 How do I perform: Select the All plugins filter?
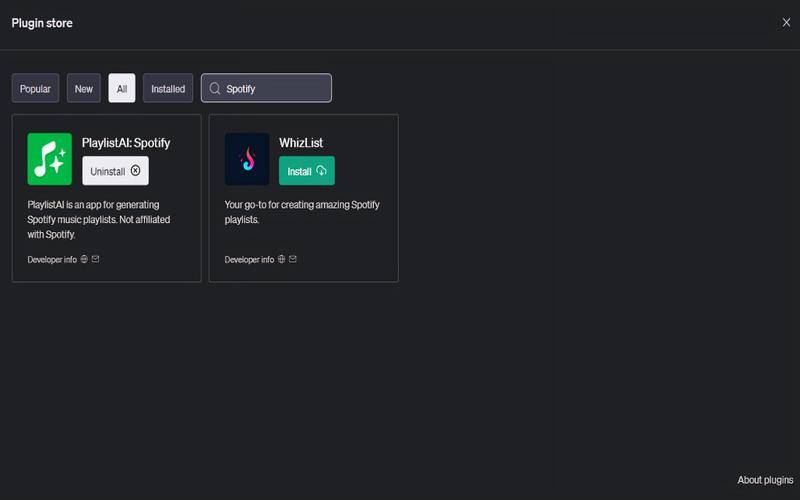122,88
